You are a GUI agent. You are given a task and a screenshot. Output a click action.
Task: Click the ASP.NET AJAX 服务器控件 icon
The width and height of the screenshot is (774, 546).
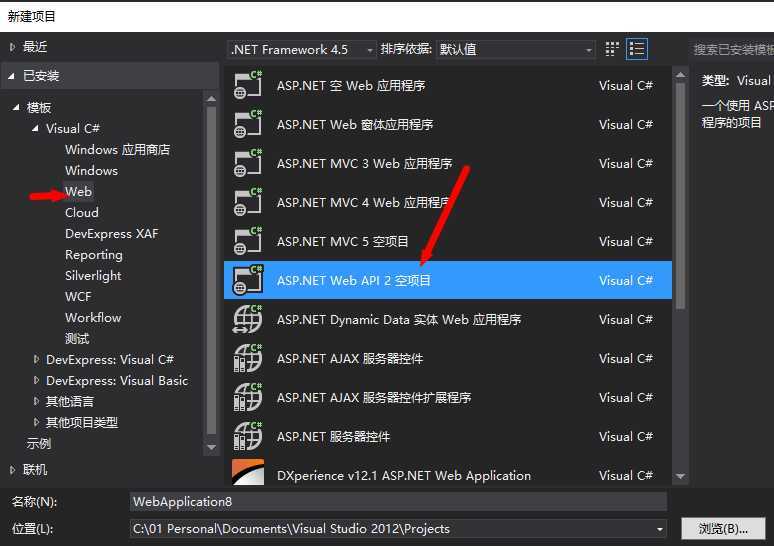tap(248, 358)
